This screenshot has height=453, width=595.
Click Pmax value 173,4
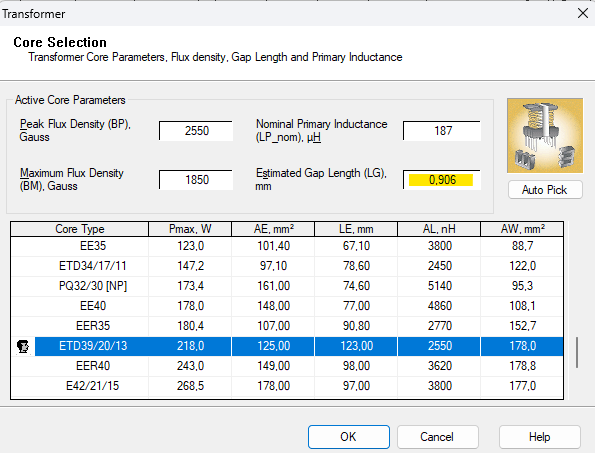[190, 286]
